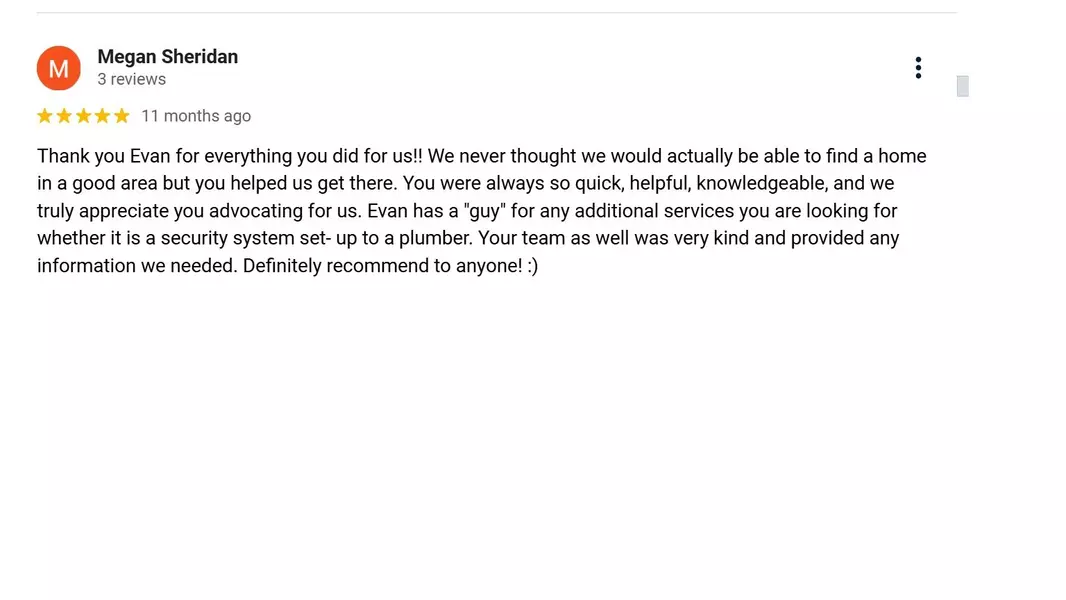Image resolution: width=1066 pixels, height=600 pixels.
Task: Click Megan Sheridan's orange M avatar
Action: coord(58,68)
